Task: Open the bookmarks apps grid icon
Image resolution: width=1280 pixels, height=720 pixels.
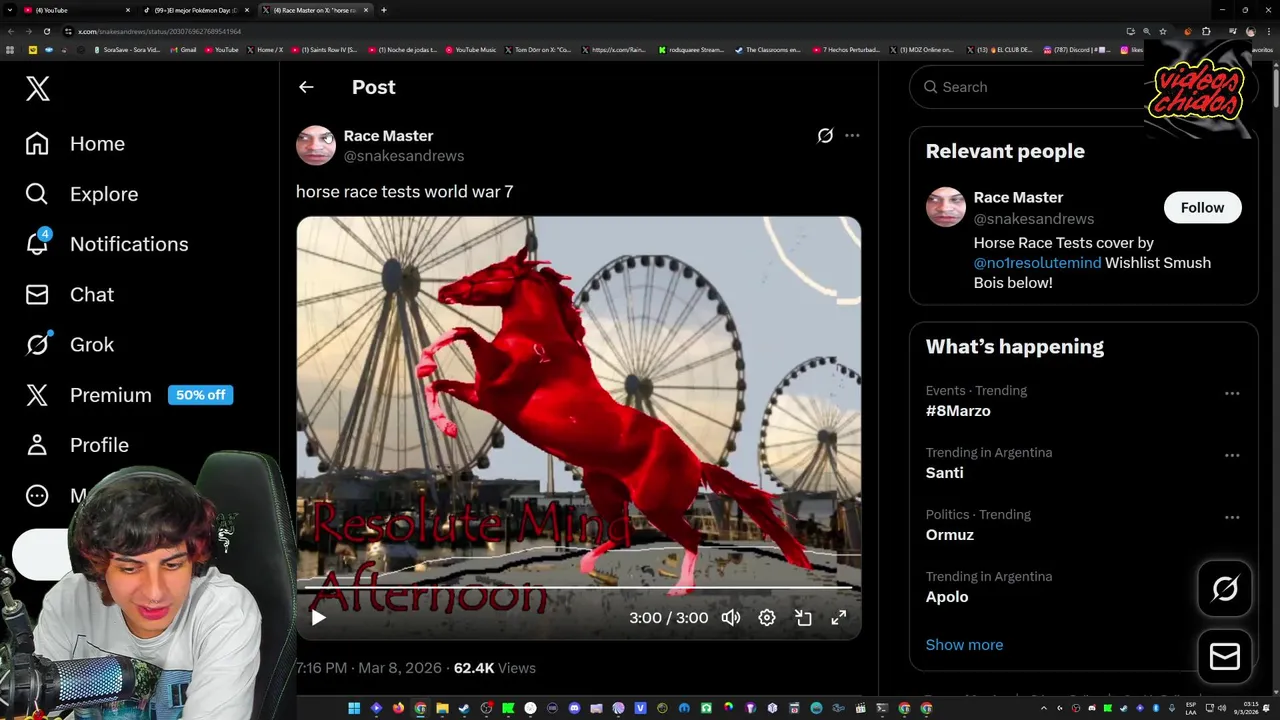Action: pyautogui.click(x=10, y=49)
